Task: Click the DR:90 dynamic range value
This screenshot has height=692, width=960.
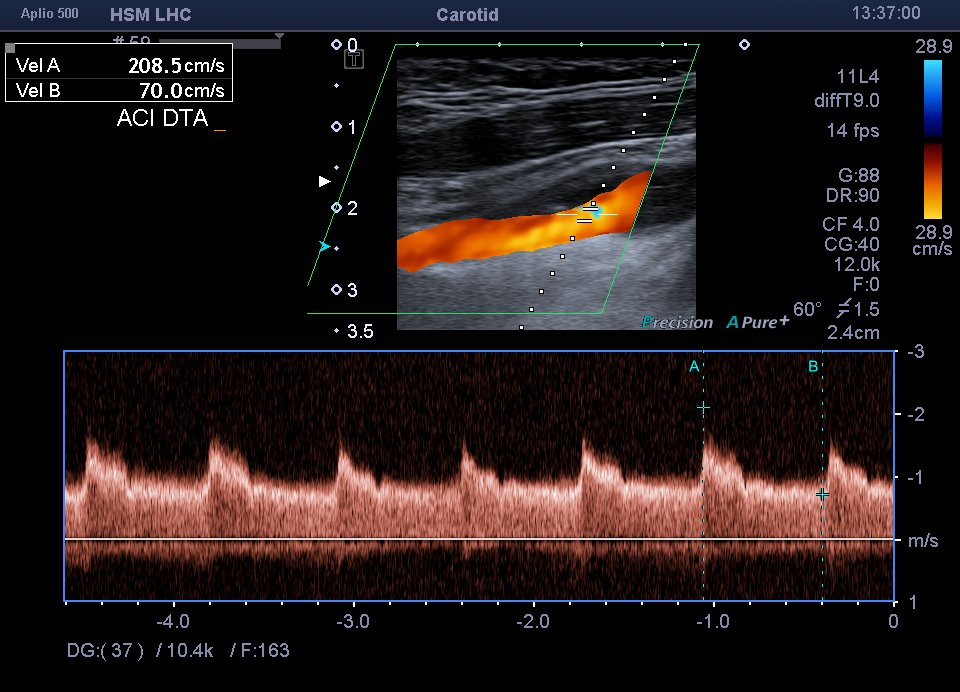Action: (x=852, y=196)
